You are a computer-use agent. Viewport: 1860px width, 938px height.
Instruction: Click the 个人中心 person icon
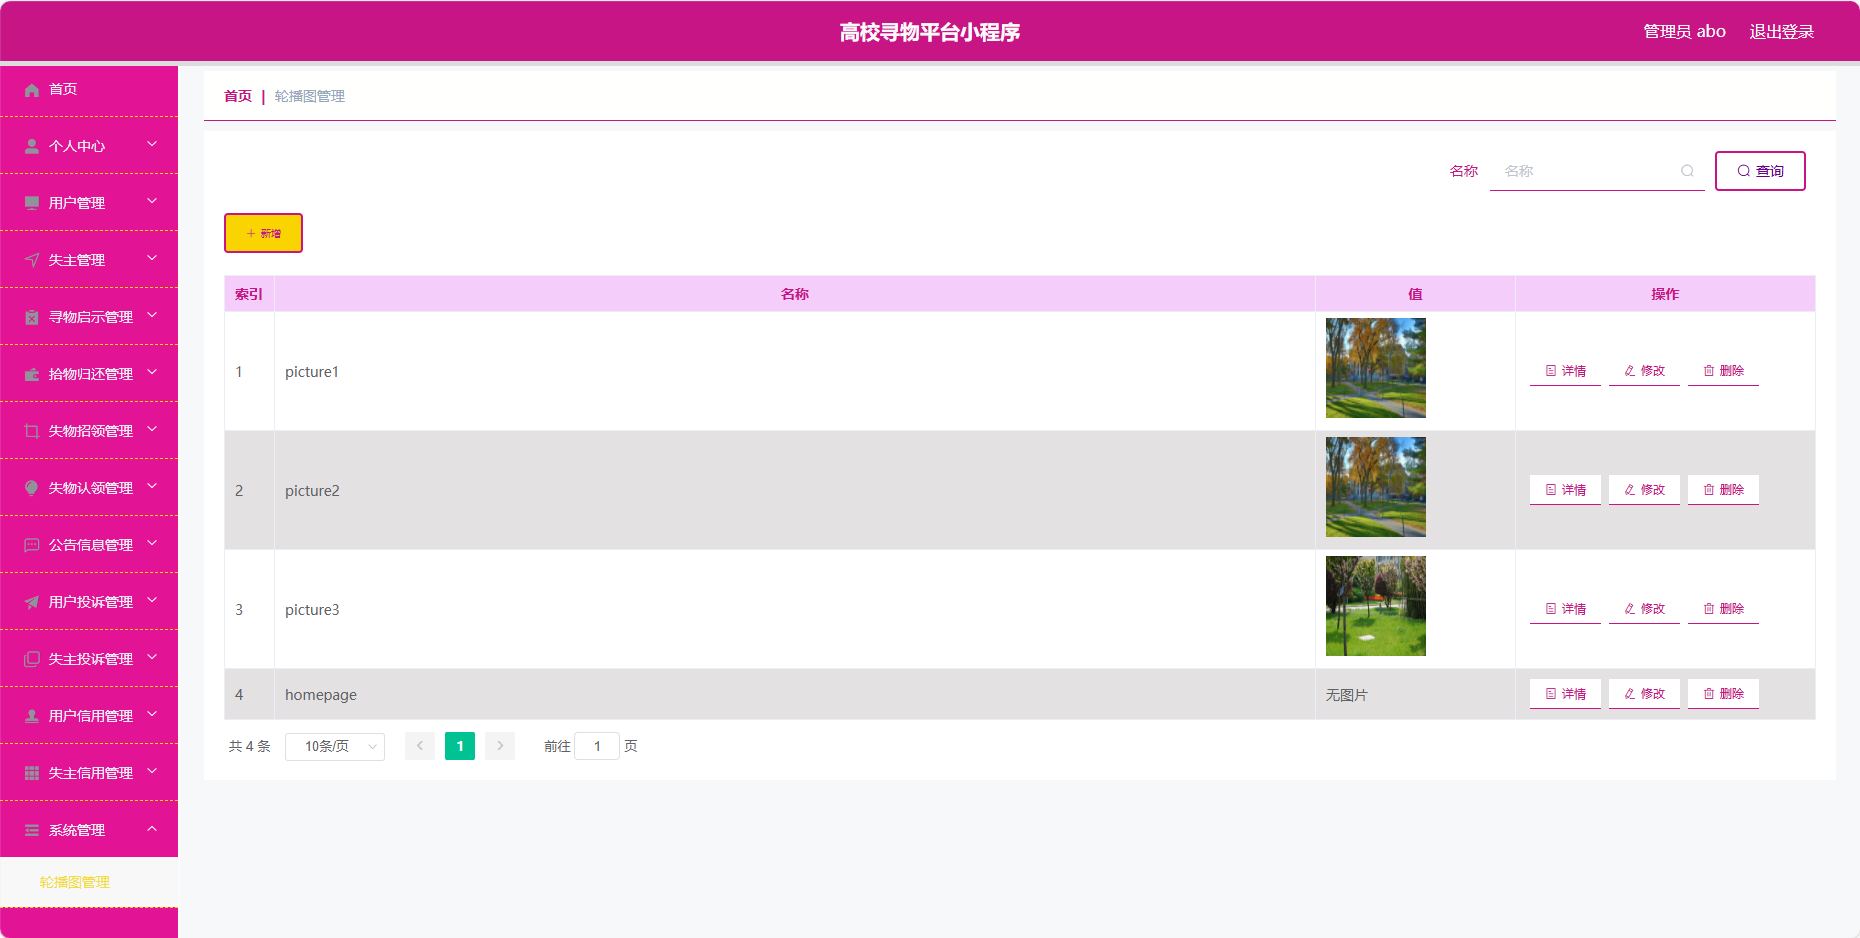pyautogui.click(x=32, y=146)
